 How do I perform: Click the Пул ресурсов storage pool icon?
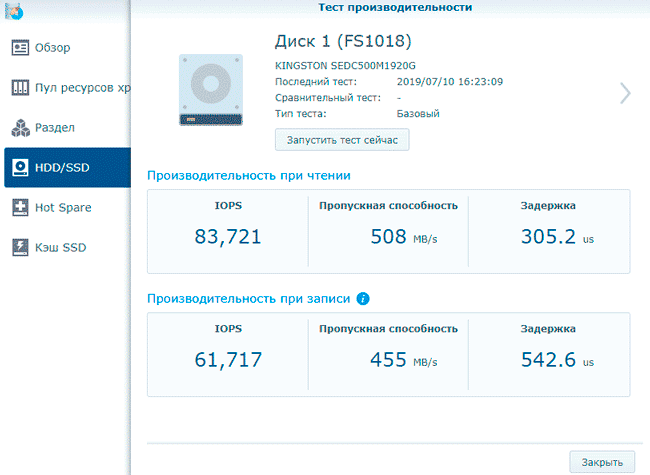pos(20,87)
